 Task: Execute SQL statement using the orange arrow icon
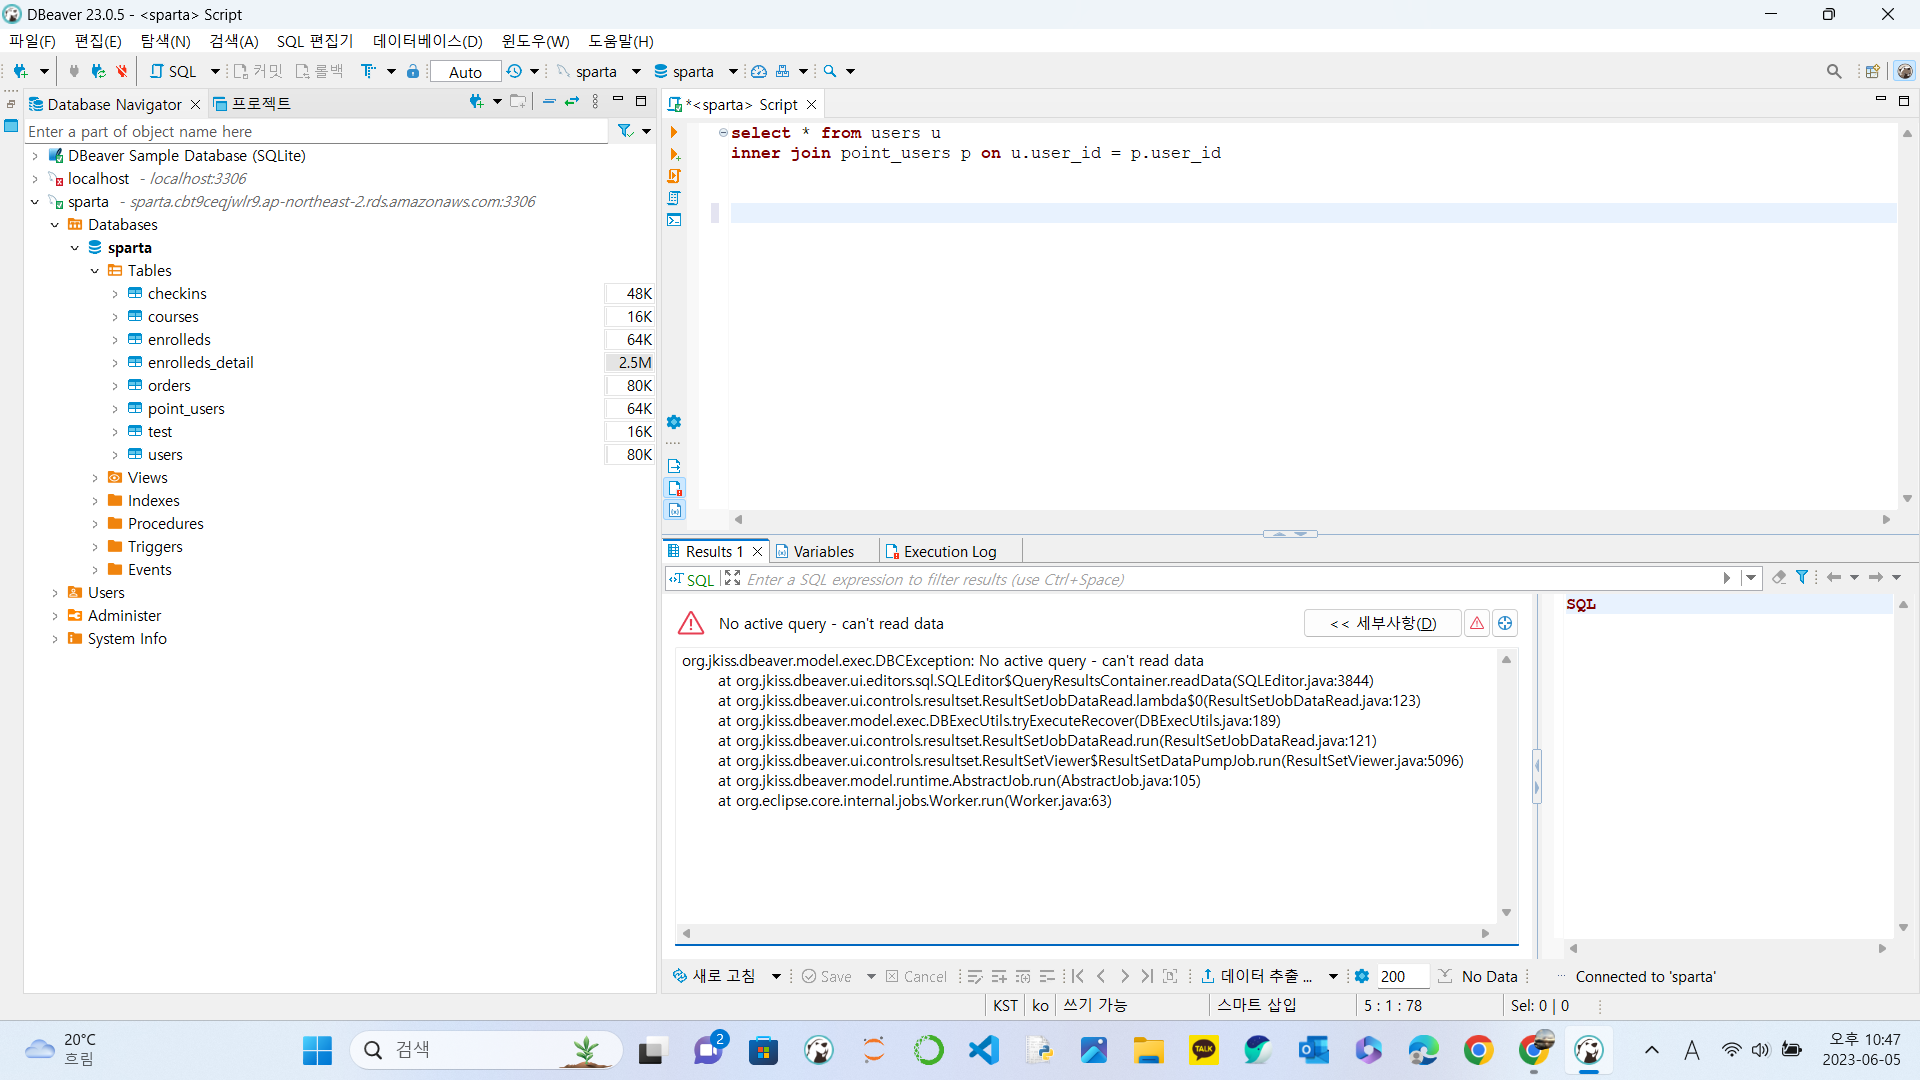[674, 132]
